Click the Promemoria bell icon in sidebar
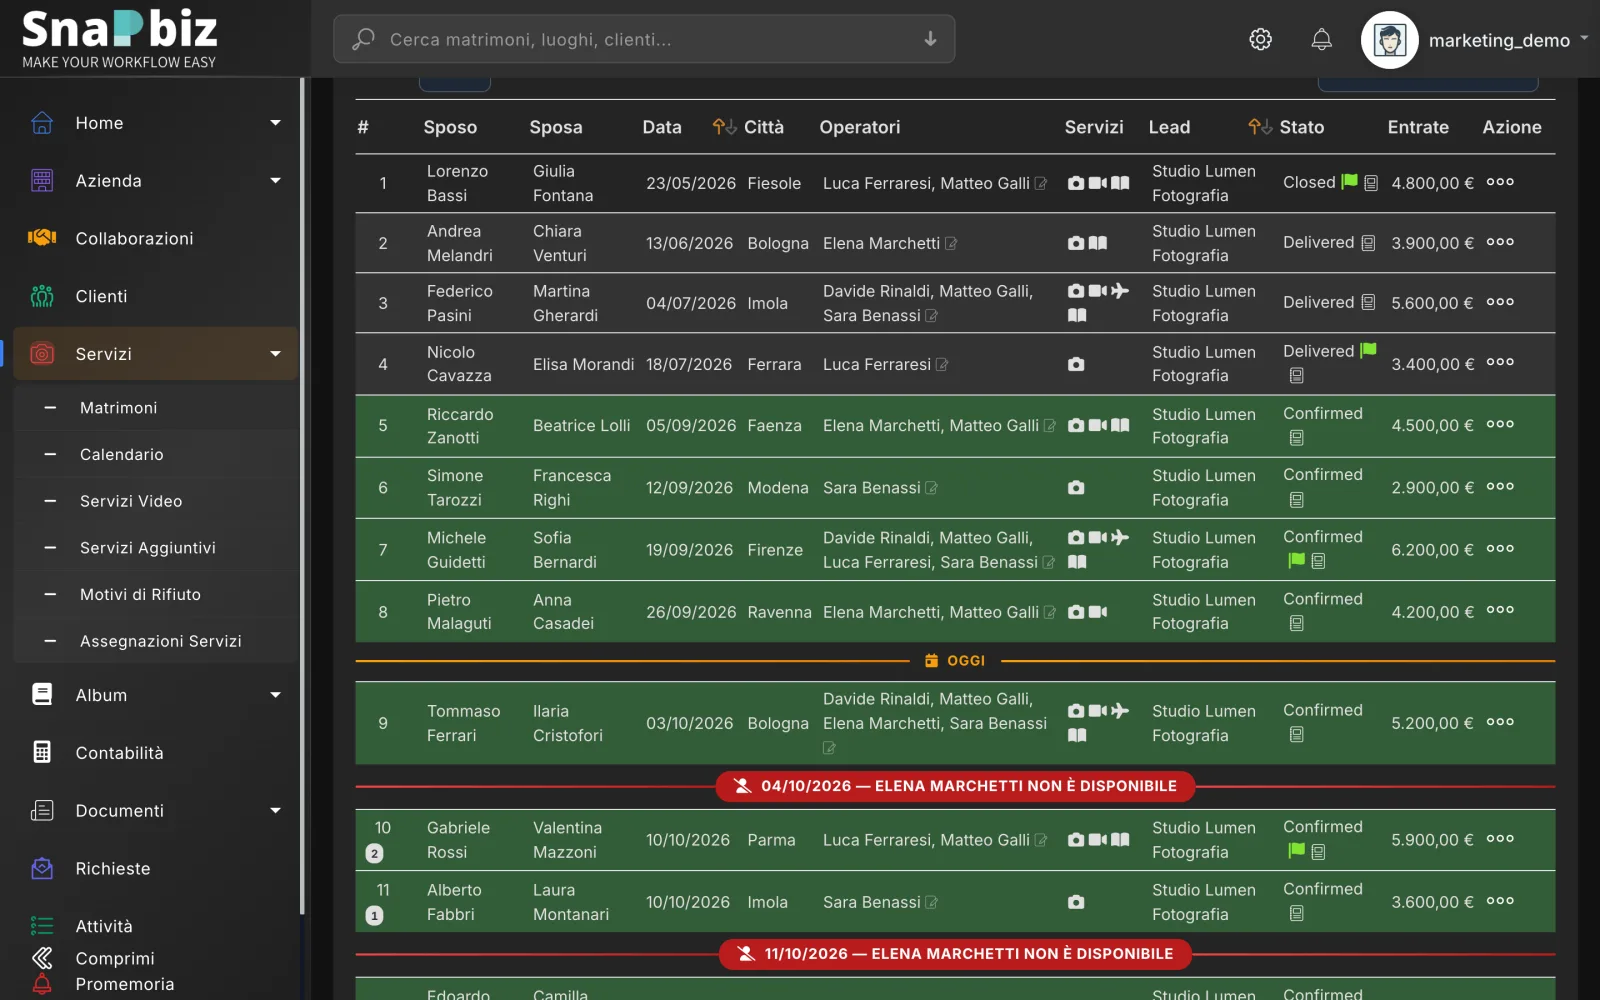This screenshot has width=1600, height=1000. [x=42, y=984]
